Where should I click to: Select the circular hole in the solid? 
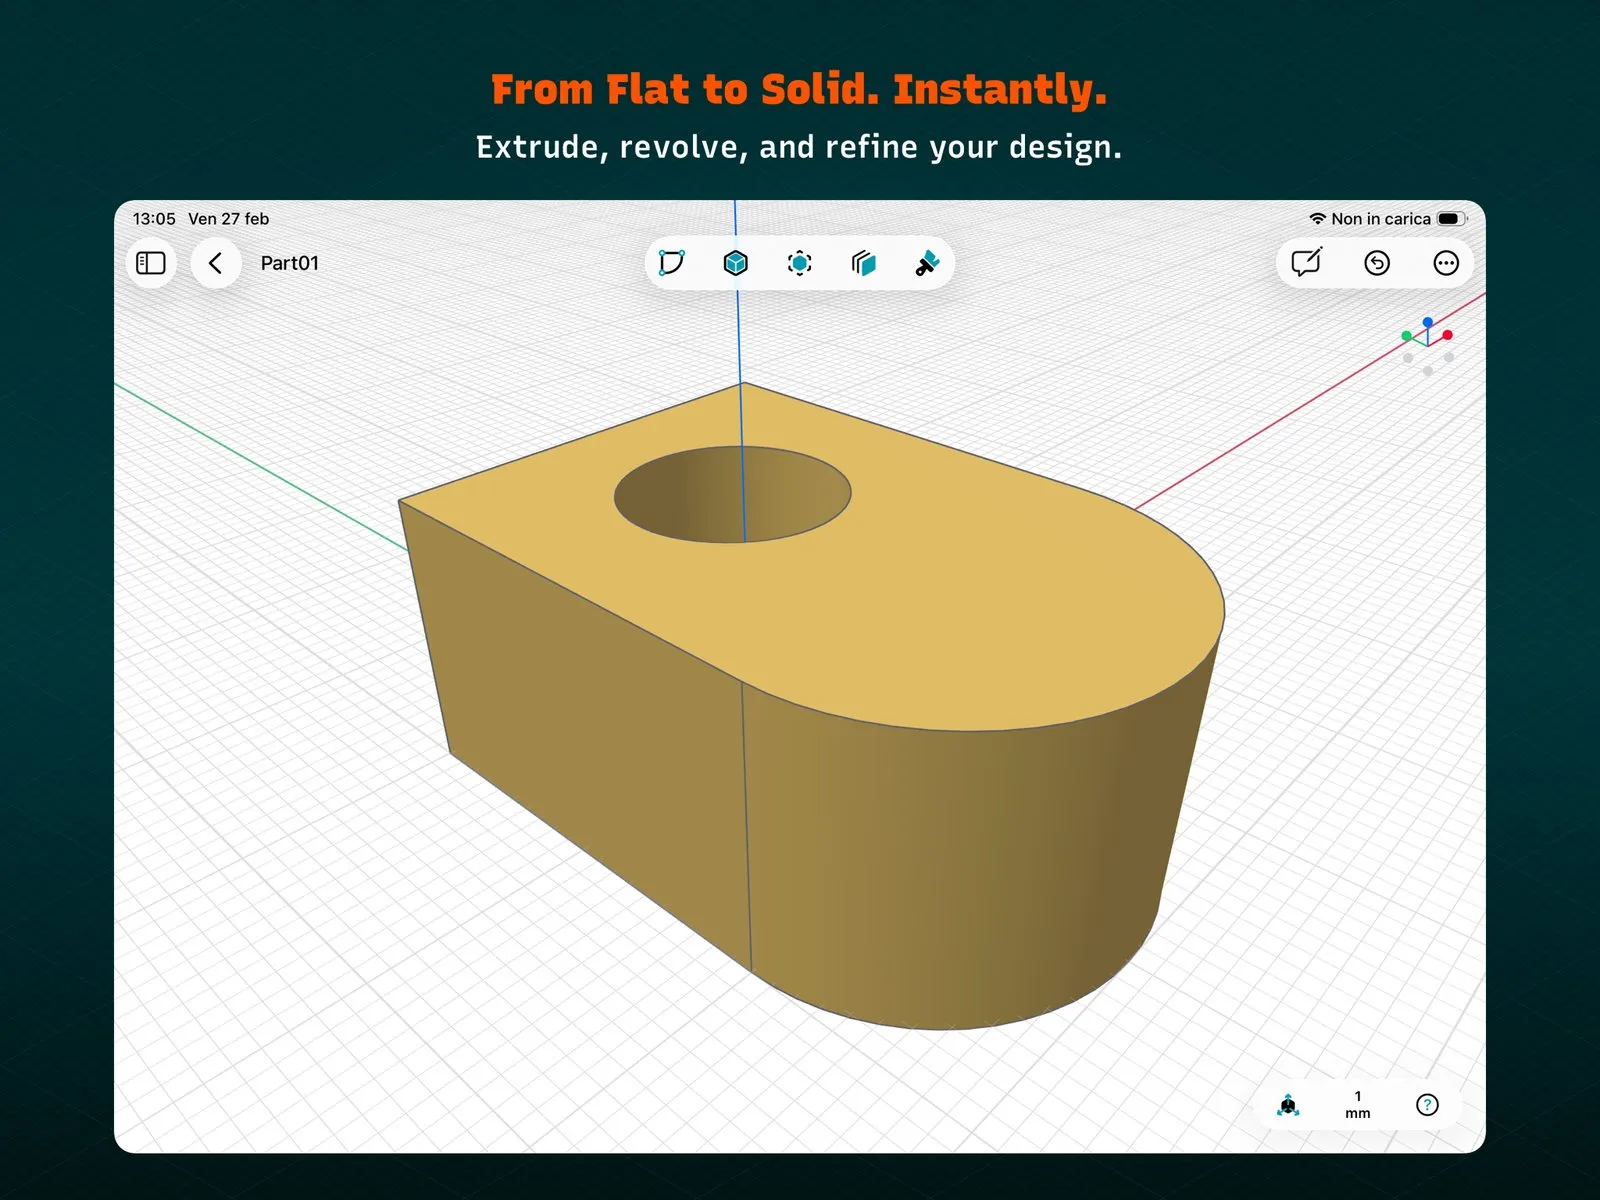pos(732,494)
